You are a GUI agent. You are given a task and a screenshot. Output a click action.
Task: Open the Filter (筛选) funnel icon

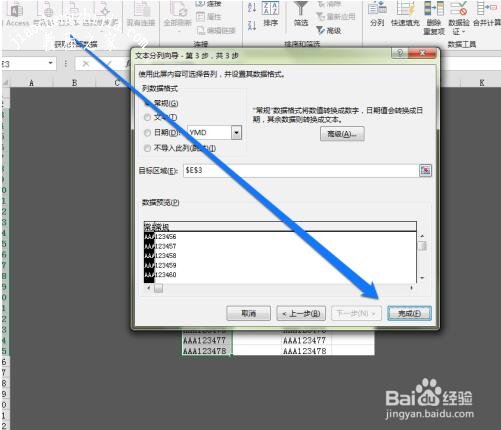[301, 8]
